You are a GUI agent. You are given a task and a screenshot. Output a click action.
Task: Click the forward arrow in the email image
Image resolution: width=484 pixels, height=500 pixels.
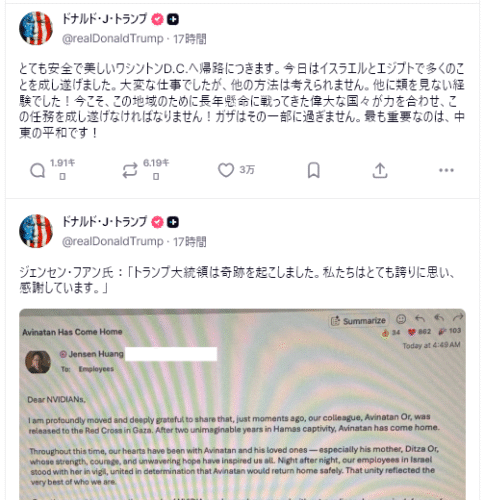pos(458,318)
